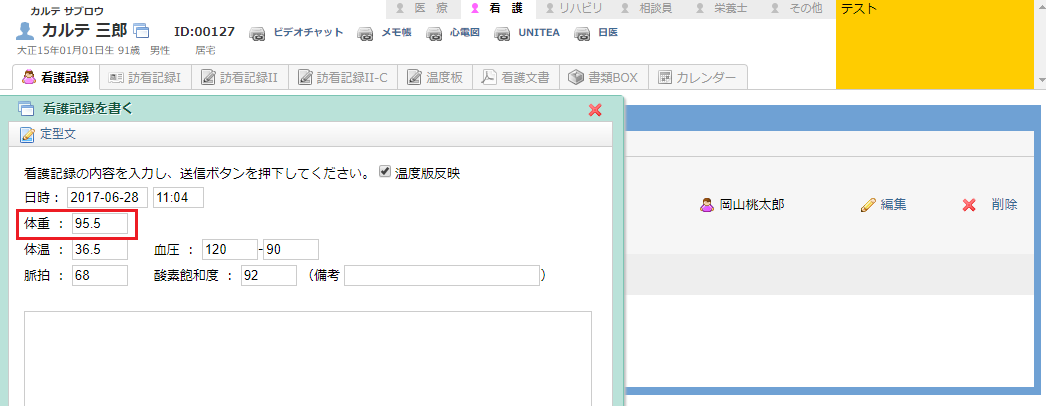The height and width of the screenshot is (406, 1046).
Task: Select the 医療 role tab
Action: (422, 9)
